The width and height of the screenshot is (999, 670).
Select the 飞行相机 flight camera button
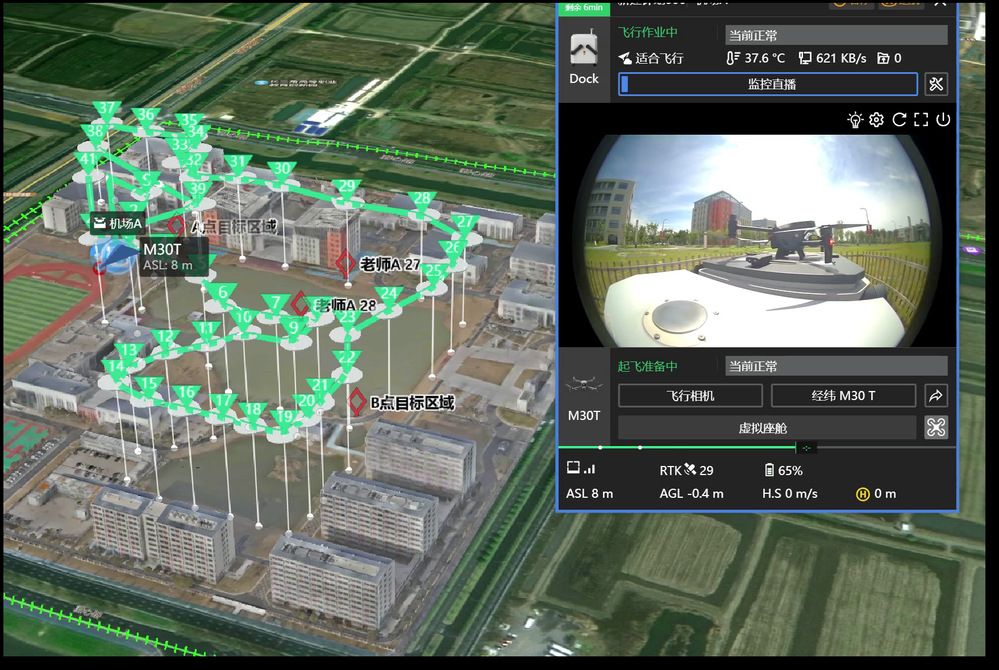click(690, 395)
